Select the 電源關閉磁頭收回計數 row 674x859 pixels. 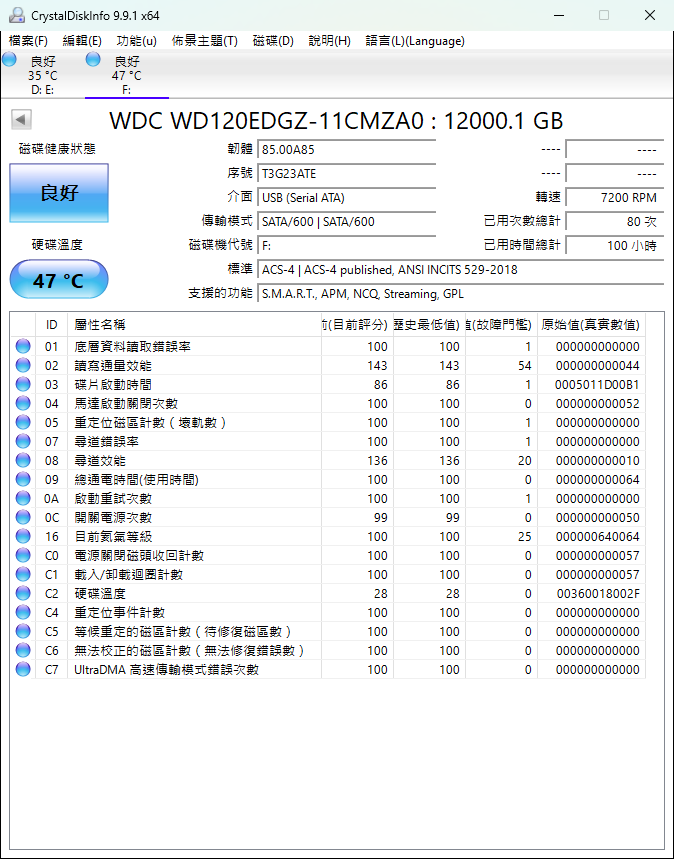coord(328,556)
